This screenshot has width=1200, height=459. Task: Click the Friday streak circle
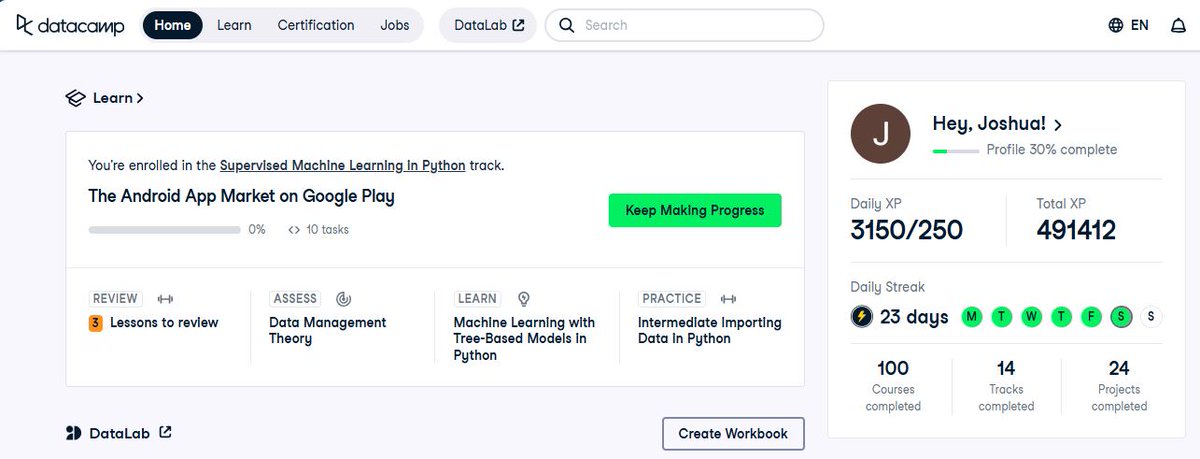pos(1091,317)
